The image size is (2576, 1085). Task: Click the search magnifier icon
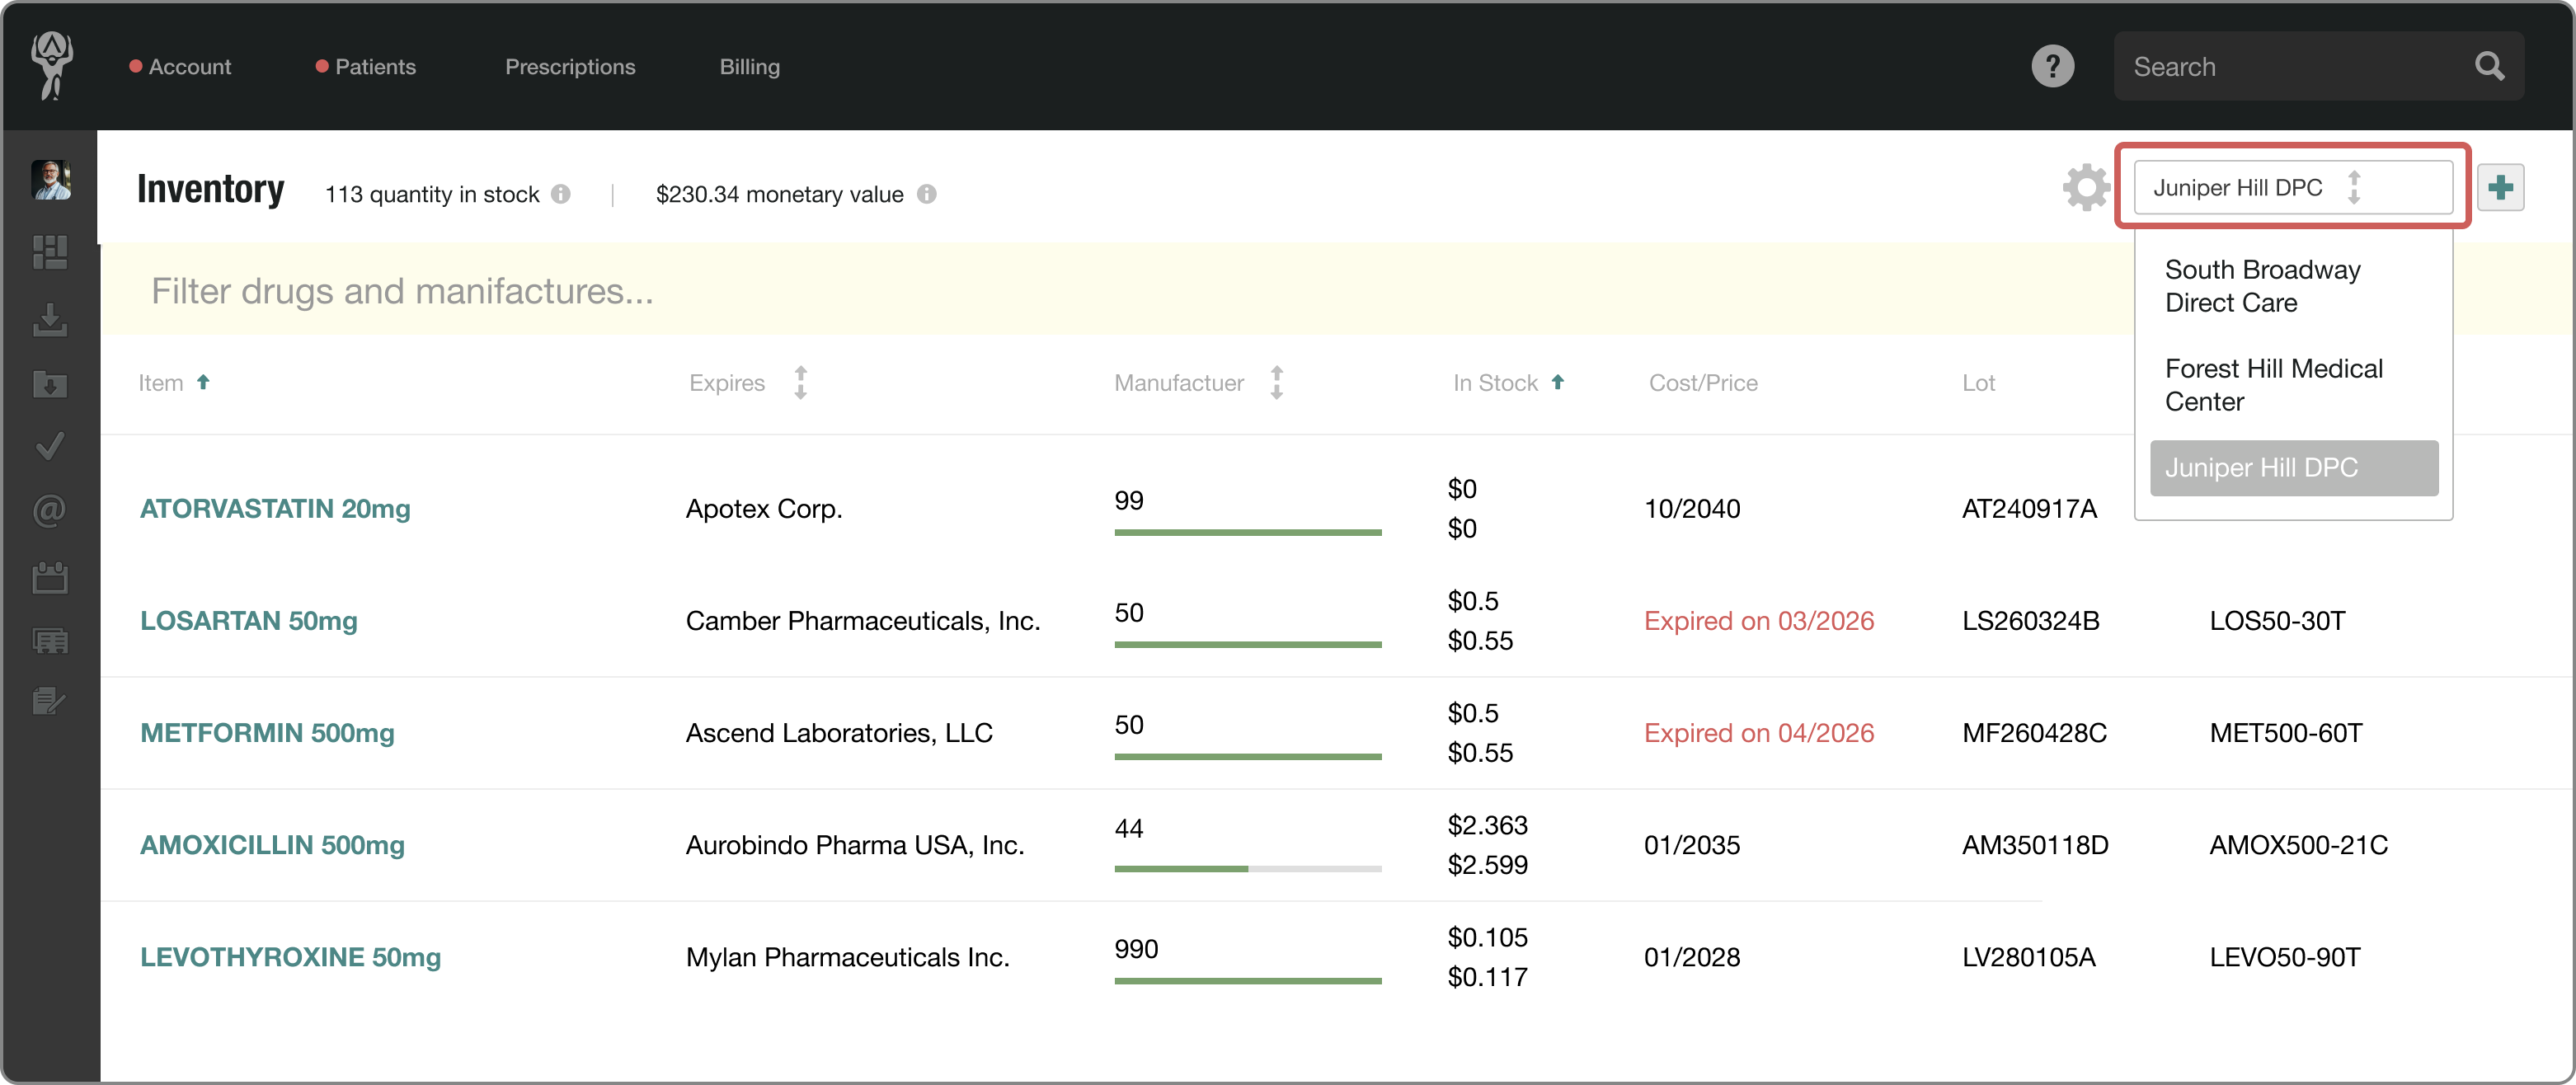2489,66
